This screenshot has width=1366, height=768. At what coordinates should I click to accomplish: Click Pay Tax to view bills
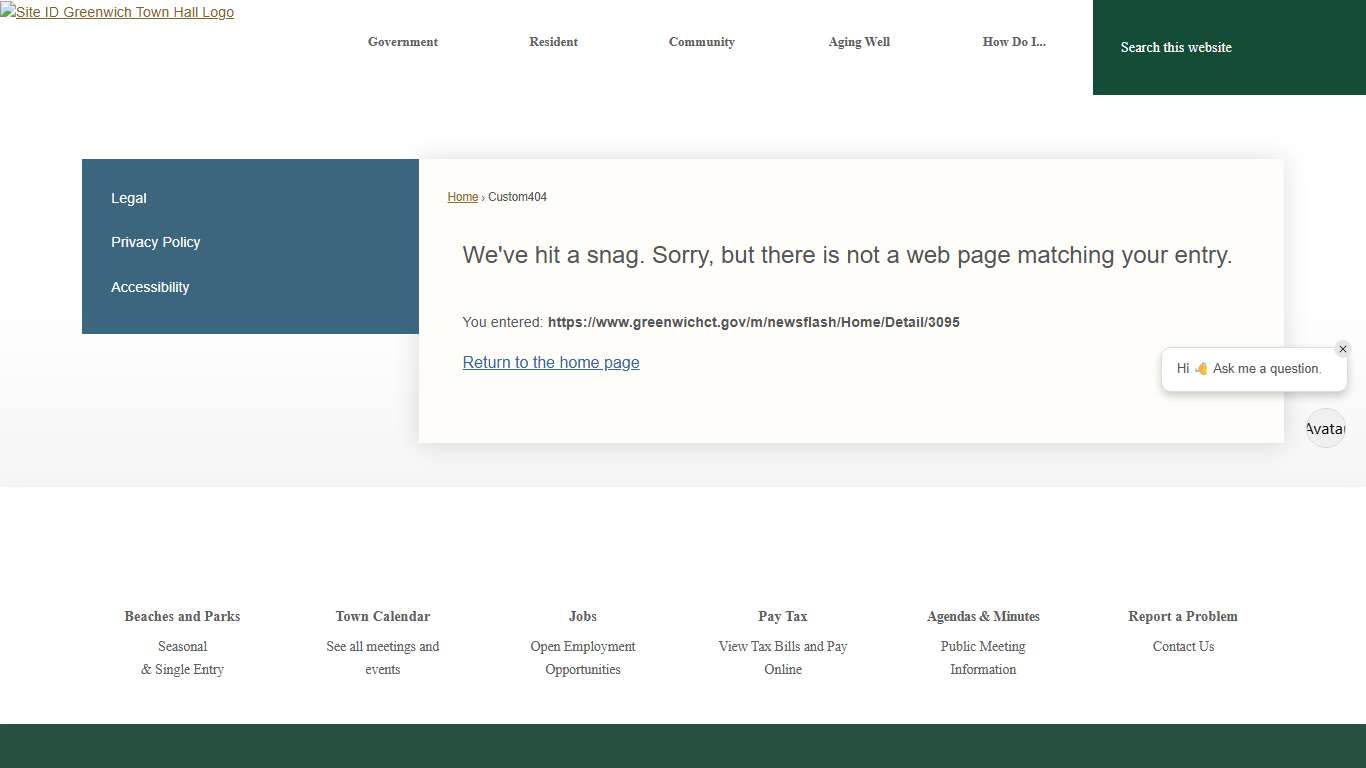[x=782, y=616]
